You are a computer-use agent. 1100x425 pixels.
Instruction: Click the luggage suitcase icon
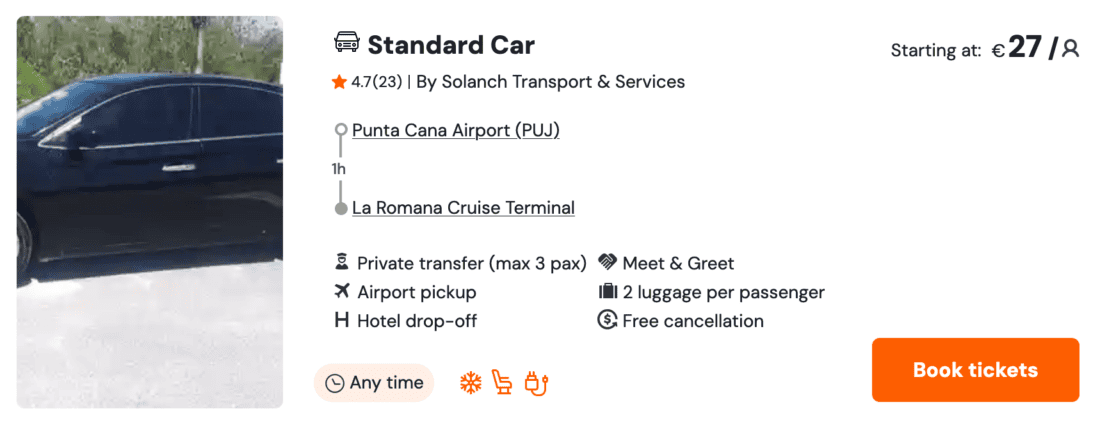607,292
